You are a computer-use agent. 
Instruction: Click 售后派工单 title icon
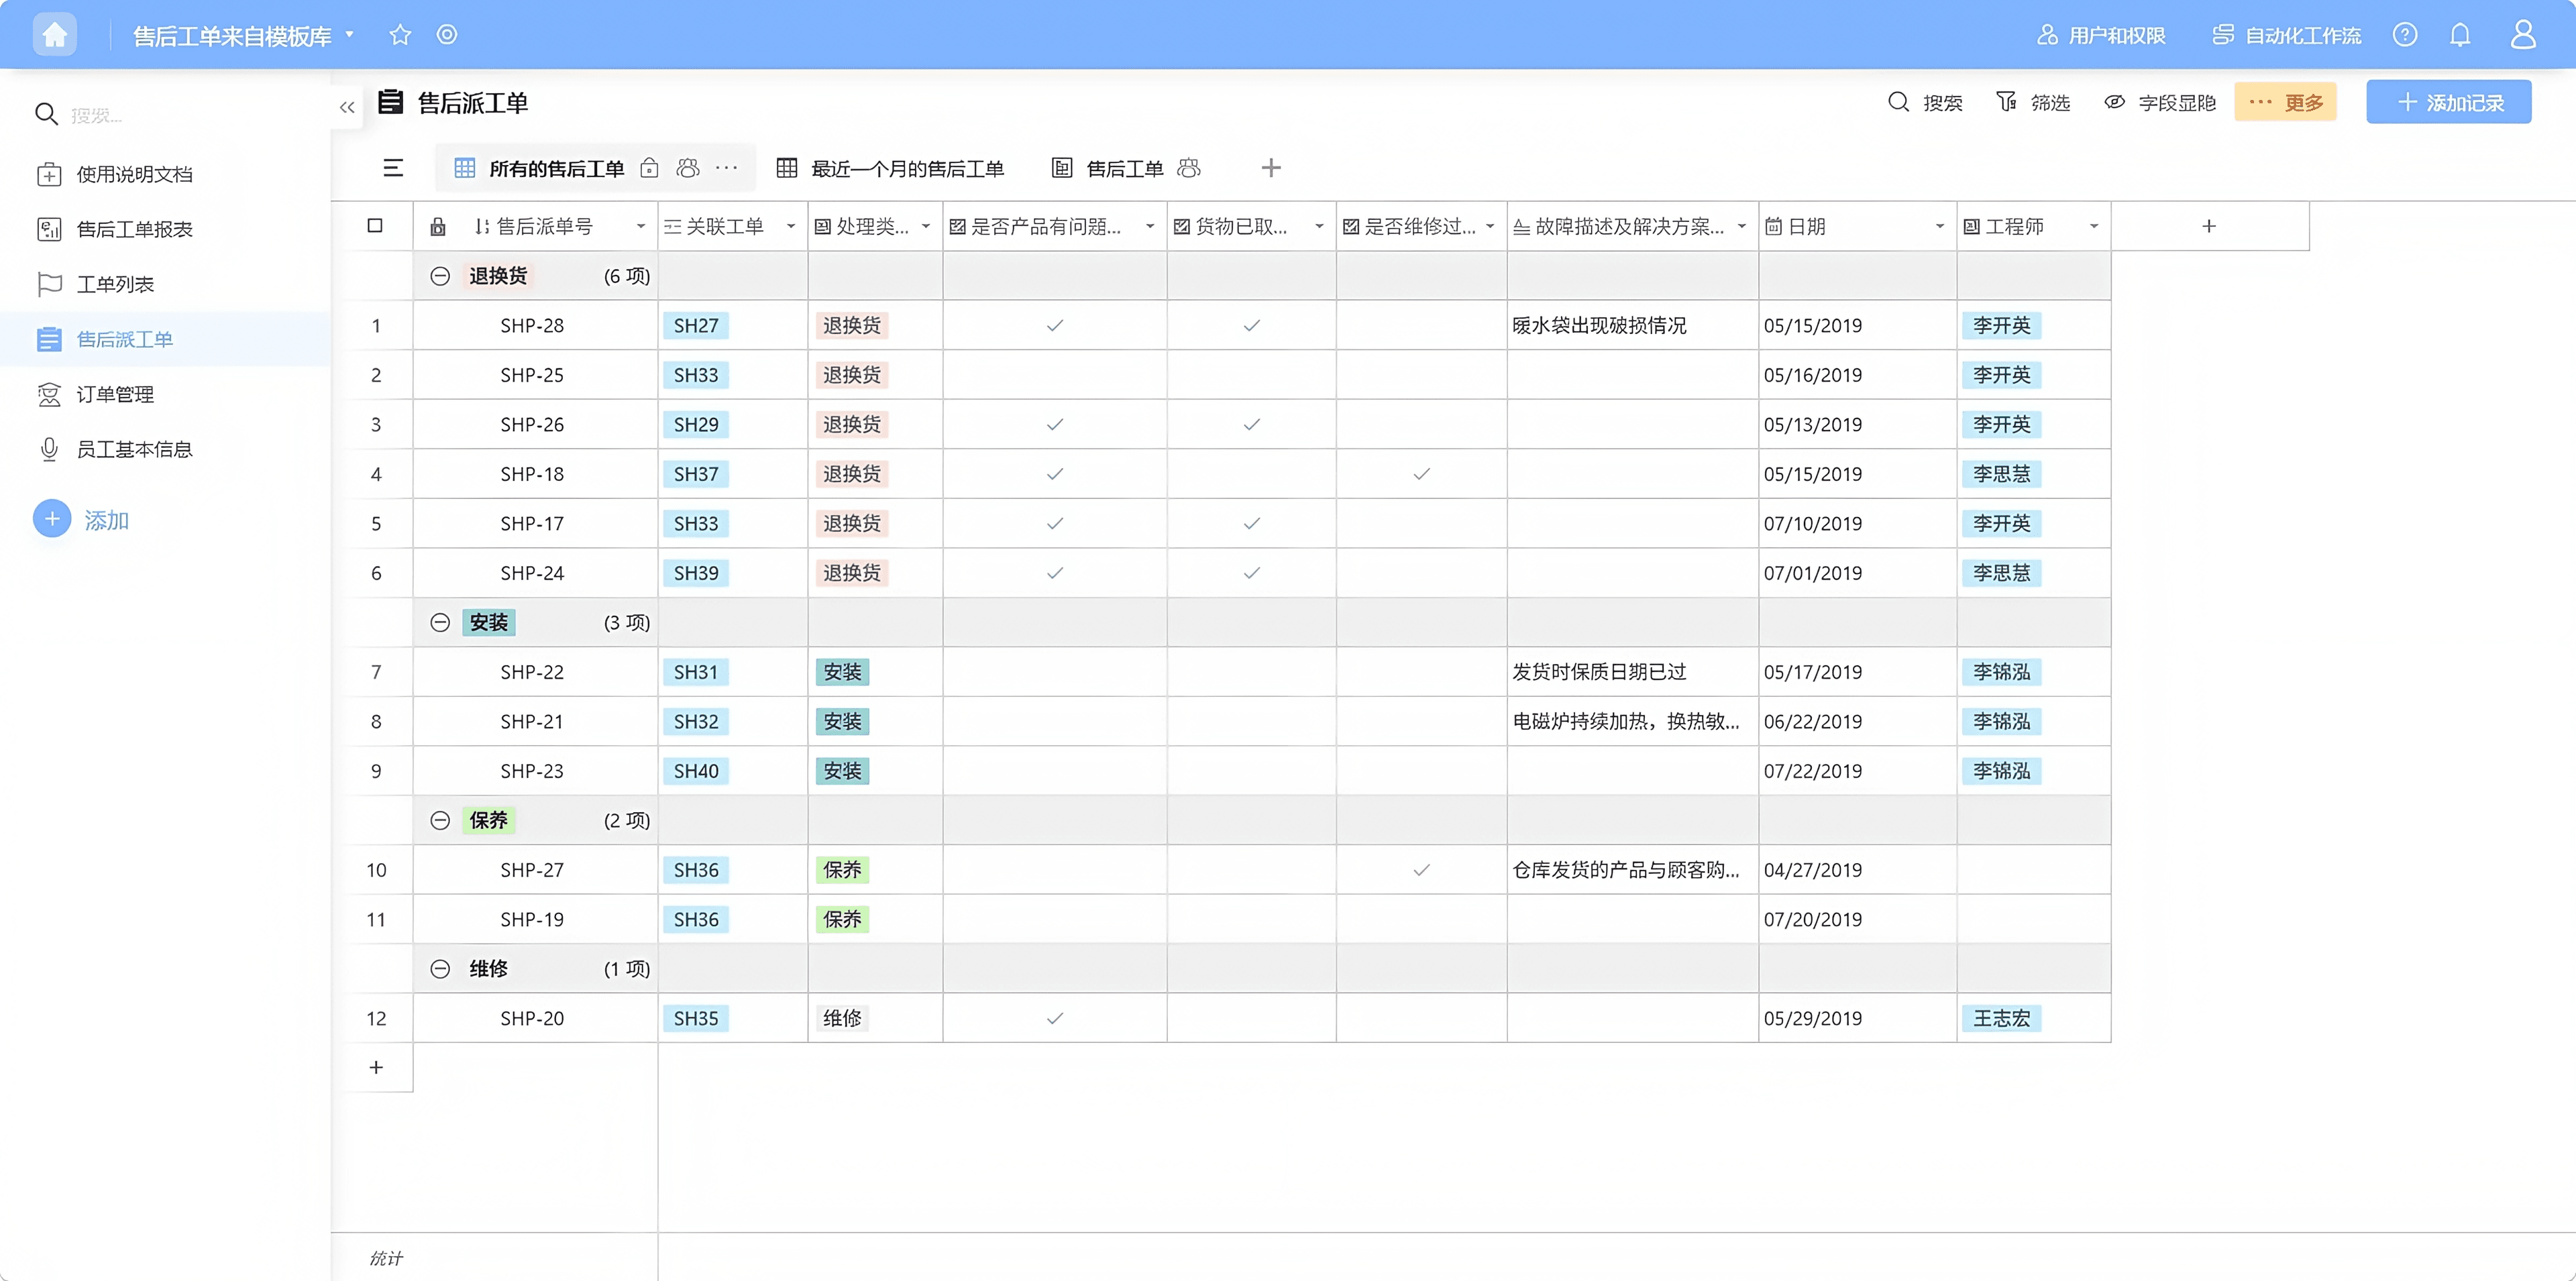pyautogui.click(x=391, y=102)
